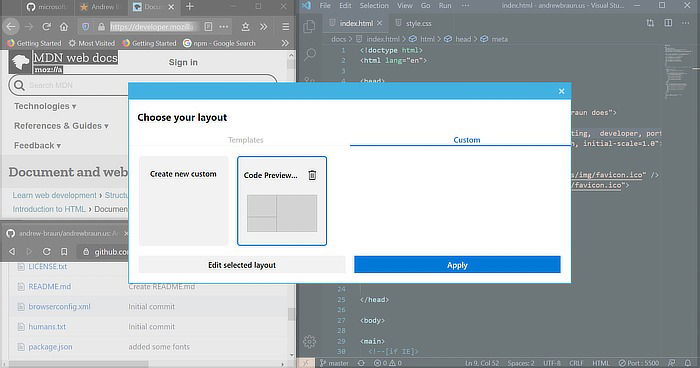Open VS Code manage gear icon

[309, 342]
